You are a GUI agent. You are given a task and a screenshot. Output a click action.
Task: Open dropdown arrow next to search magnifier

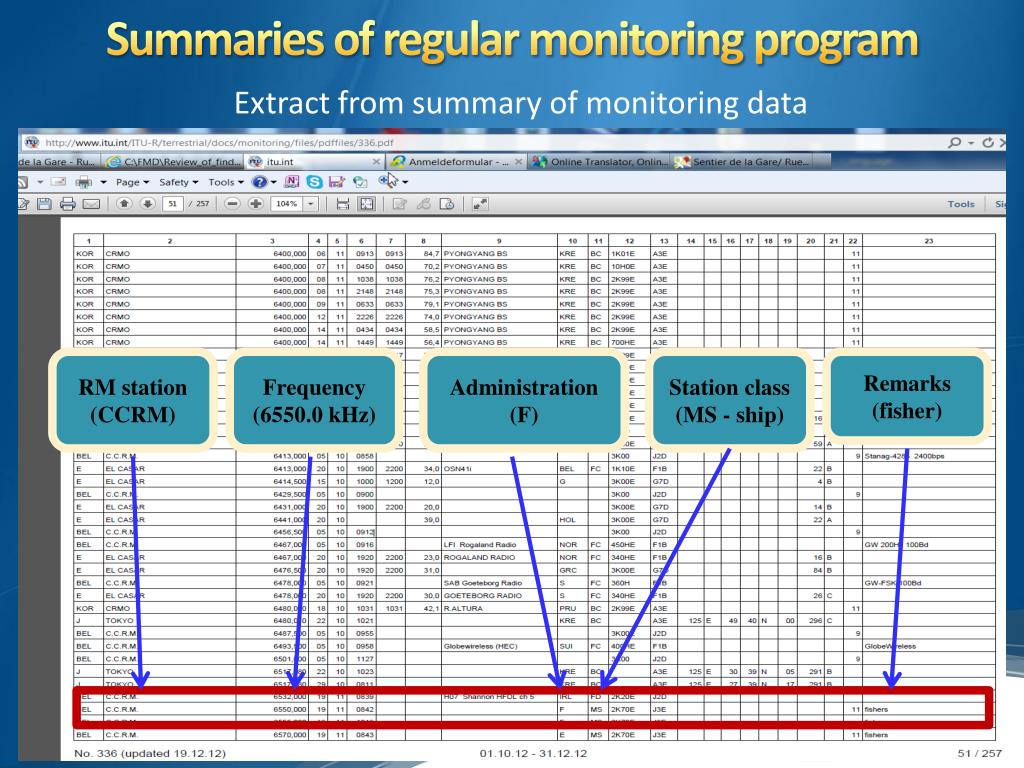[x=971, y=142]
